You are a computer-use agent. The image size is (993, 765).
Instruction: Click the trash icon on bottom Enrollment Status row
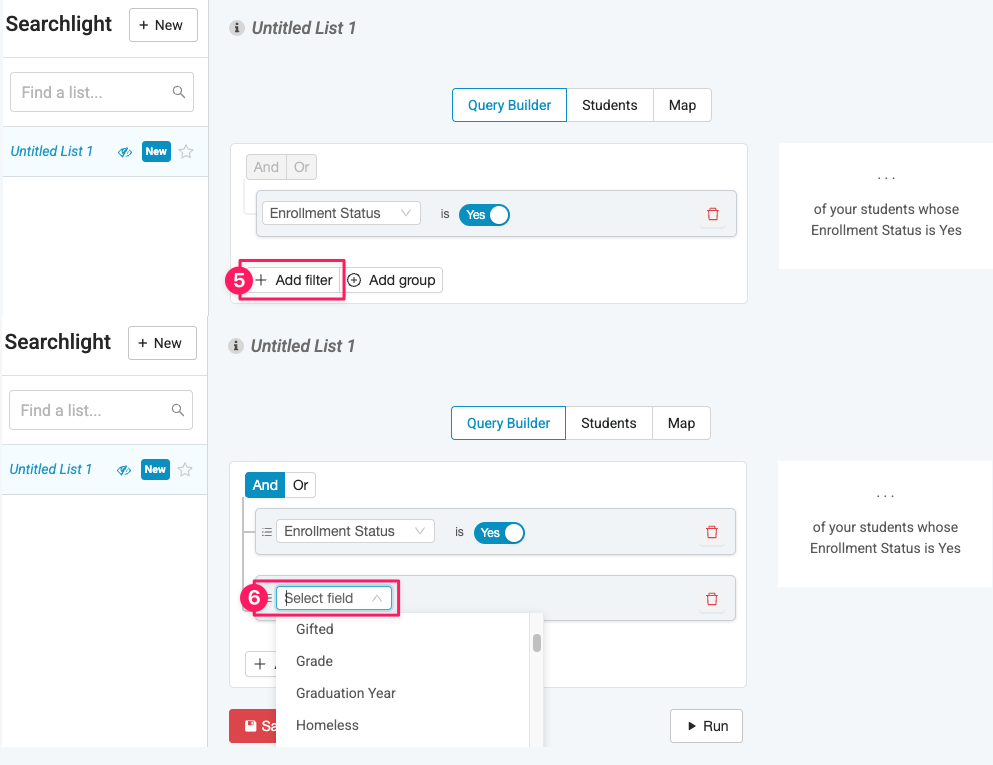(712, 532)
